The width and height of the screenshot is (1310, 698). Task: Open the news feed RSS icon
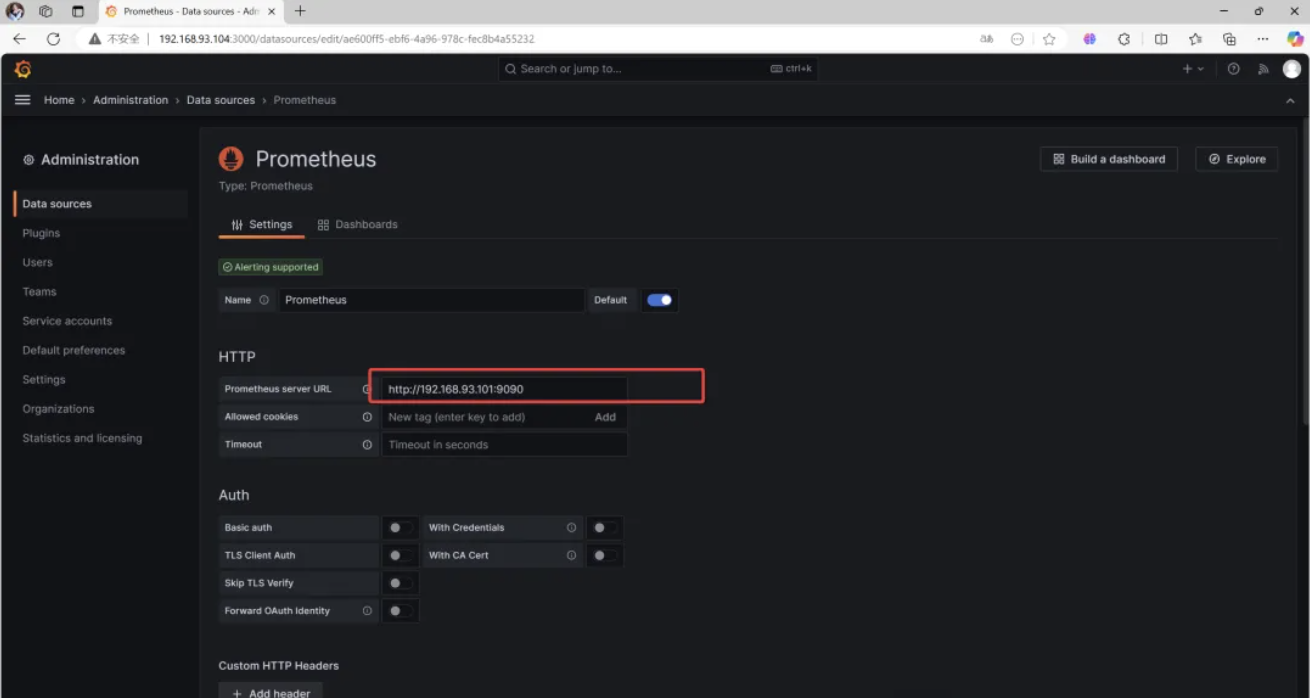pyautogui.click(x=1263, y=69)
